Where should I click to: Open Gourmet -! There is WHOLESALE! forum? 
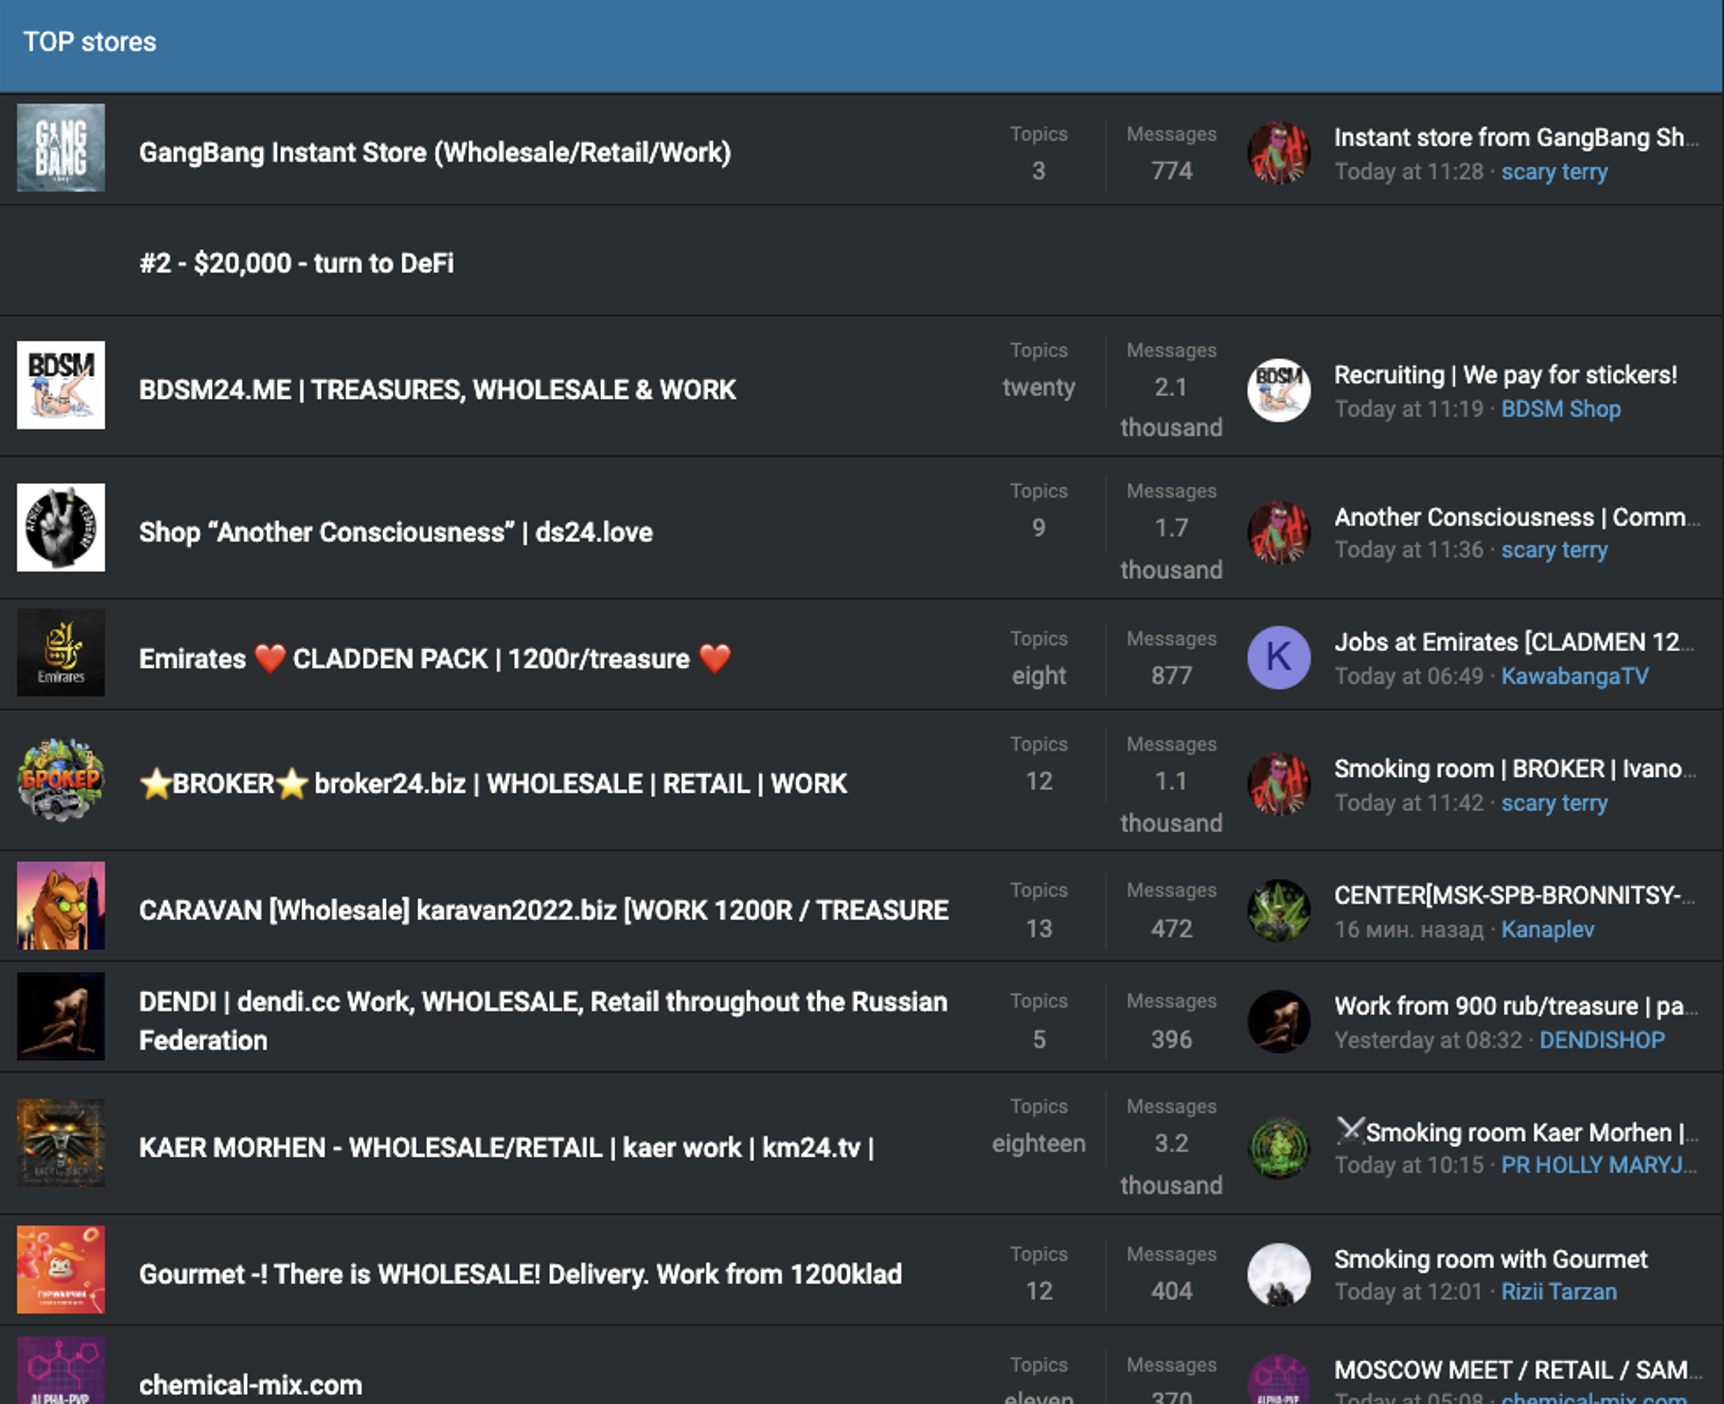coord(520,1274)
